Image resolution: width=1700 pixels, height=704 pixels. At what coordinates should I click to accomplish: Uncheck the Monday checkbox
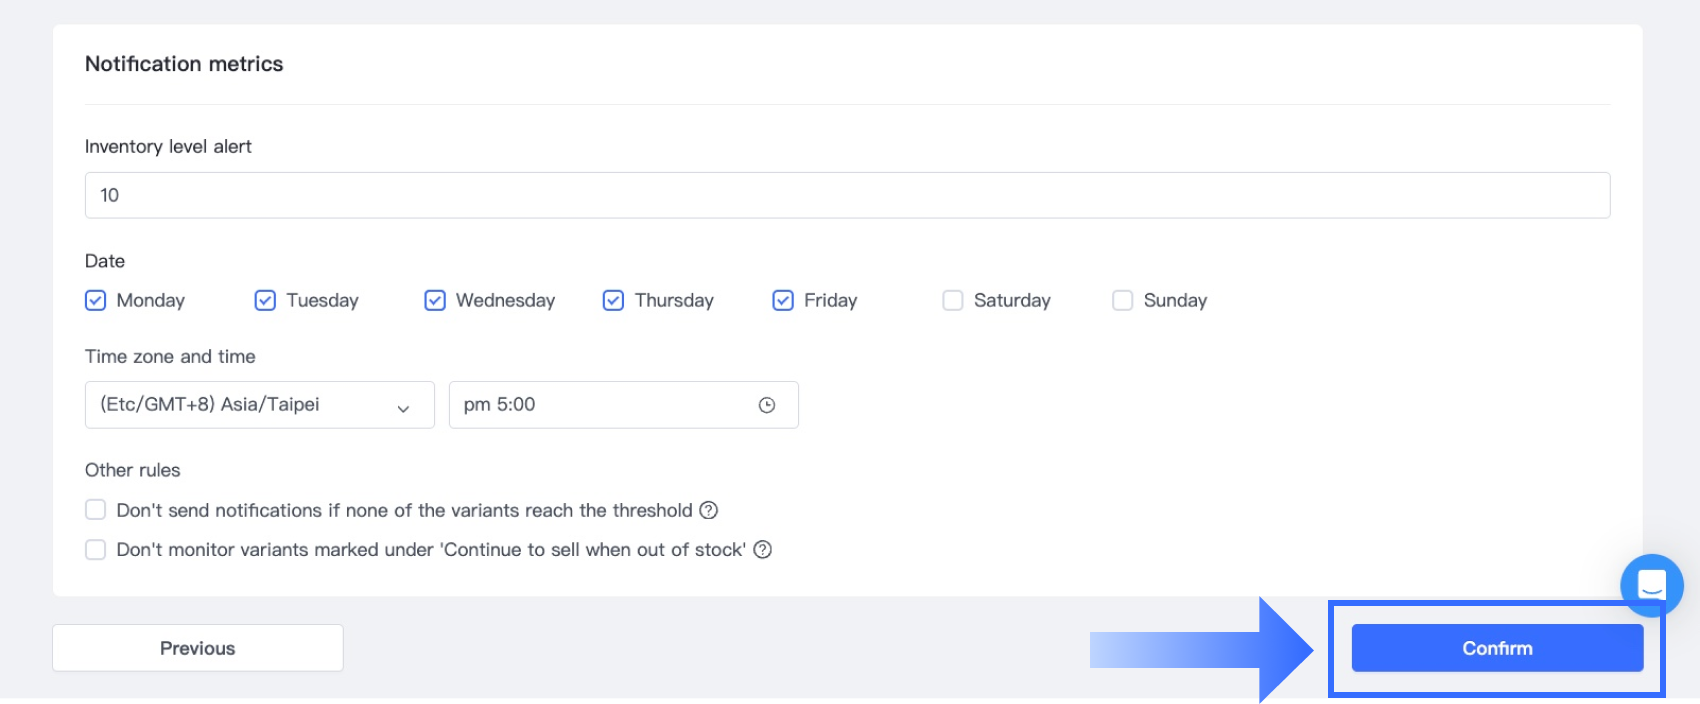(96, 301)
